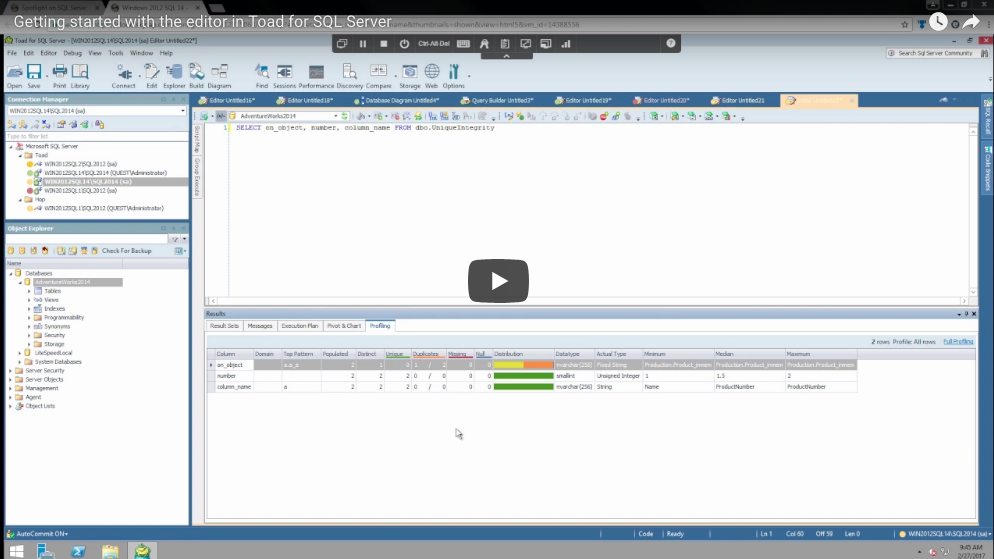994x559 pixels.
Task: Switch to the Execution Plan tab
Action: [299, 326]
